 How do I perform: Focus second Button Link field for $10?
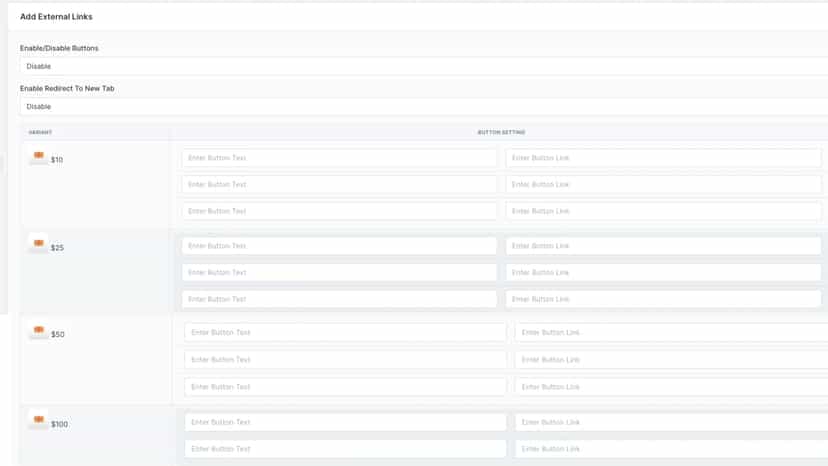tap(663, 184)
